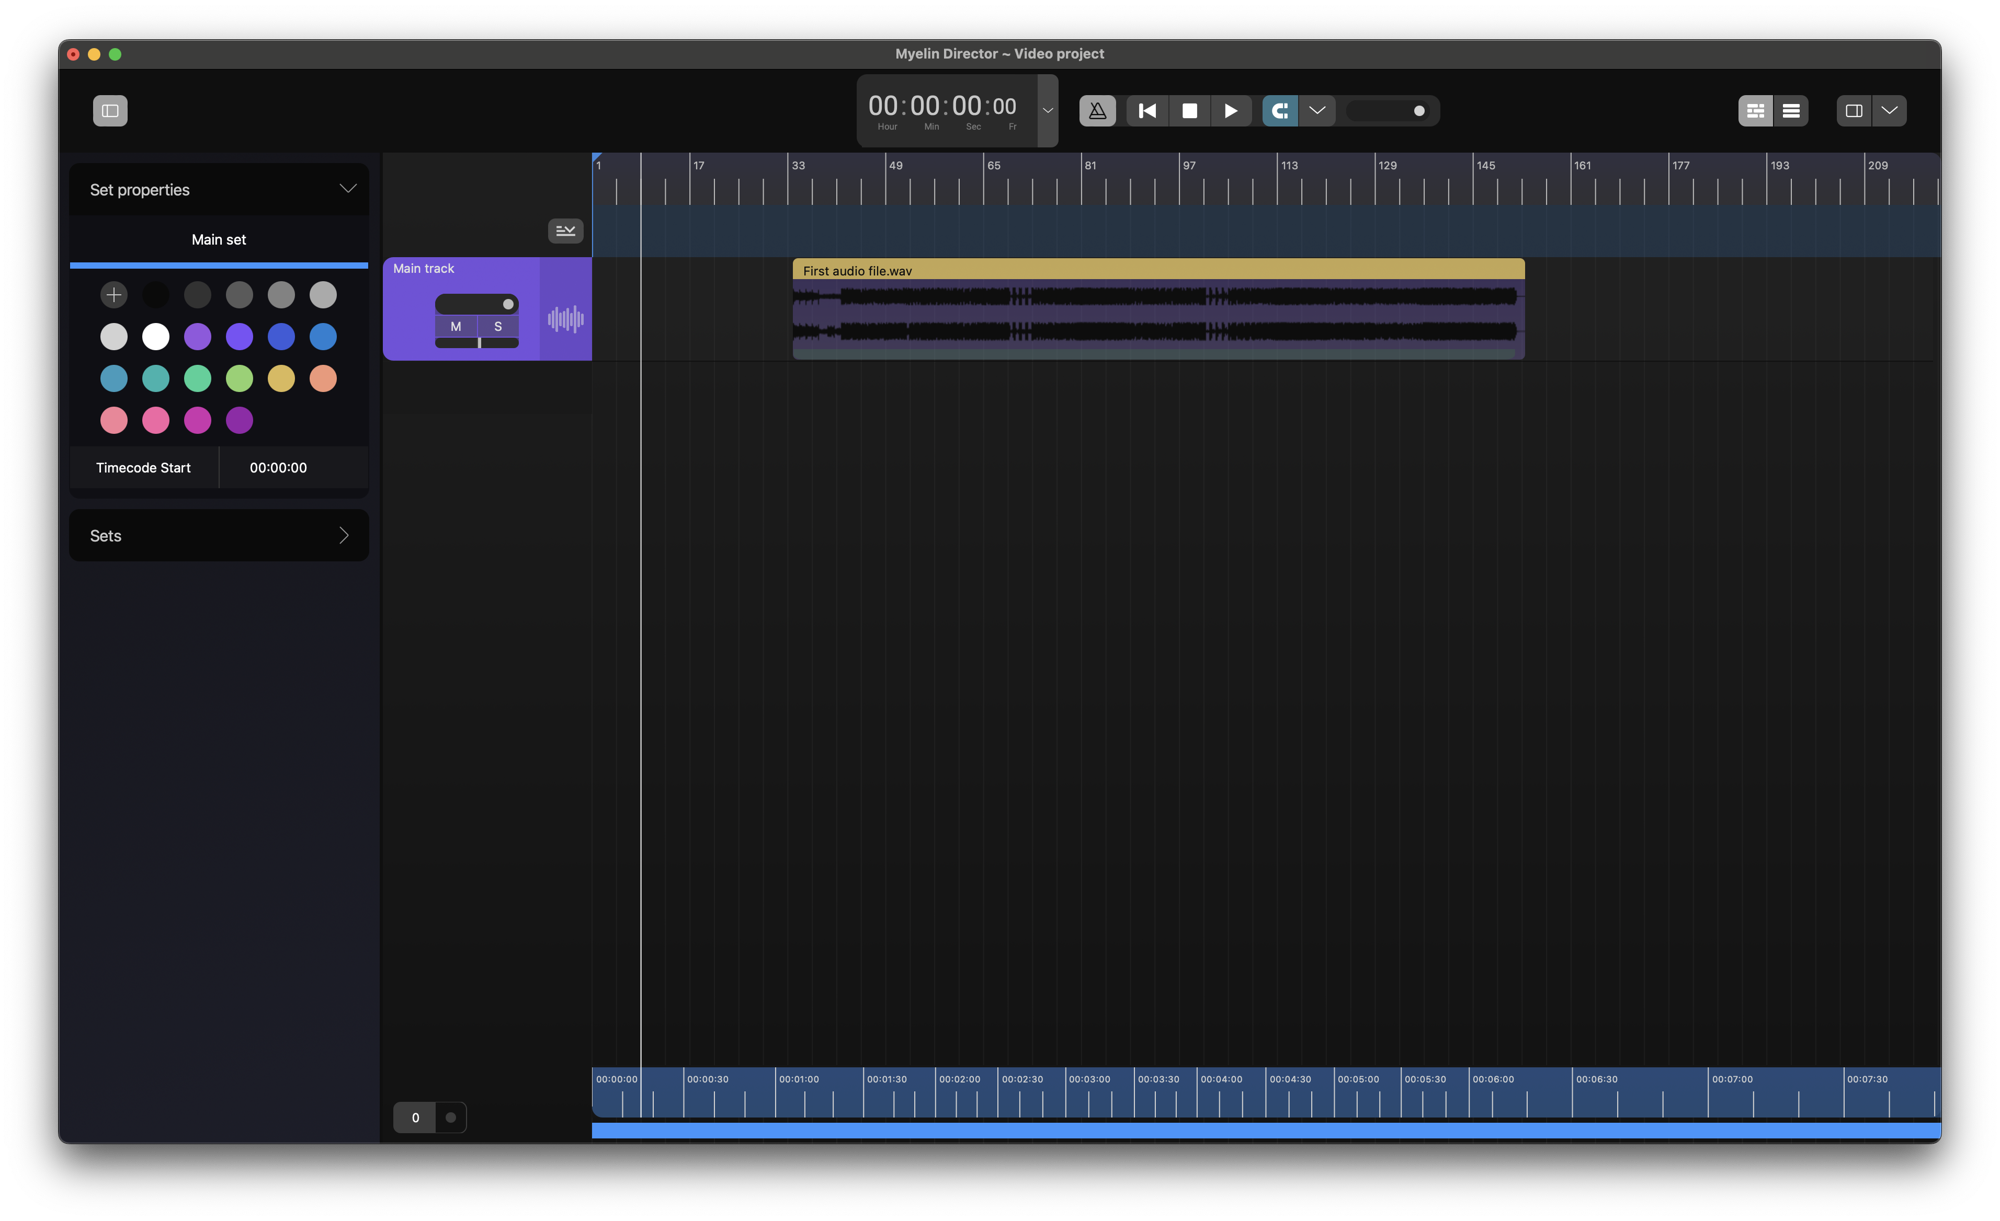
Task: Toggle the right side panel icon
Action: click(1853, 111)
